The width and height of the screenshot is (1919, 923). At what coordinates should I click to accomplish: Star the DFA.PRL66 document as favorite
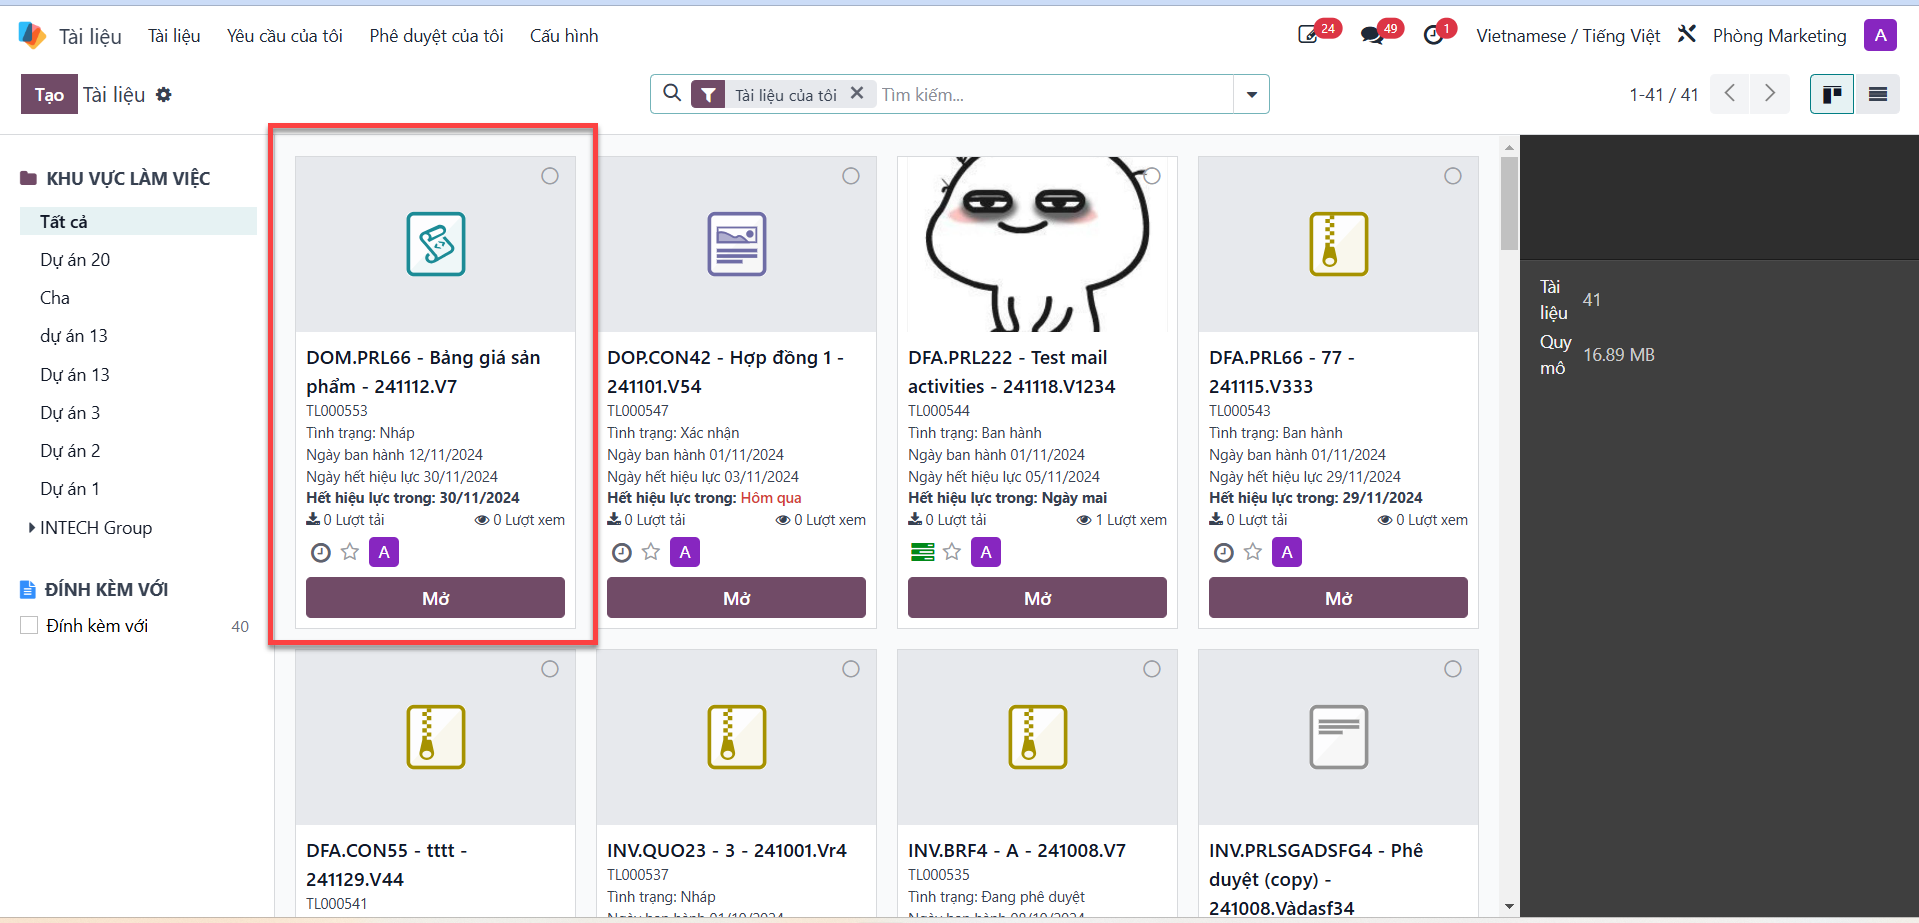[1253, 551]
